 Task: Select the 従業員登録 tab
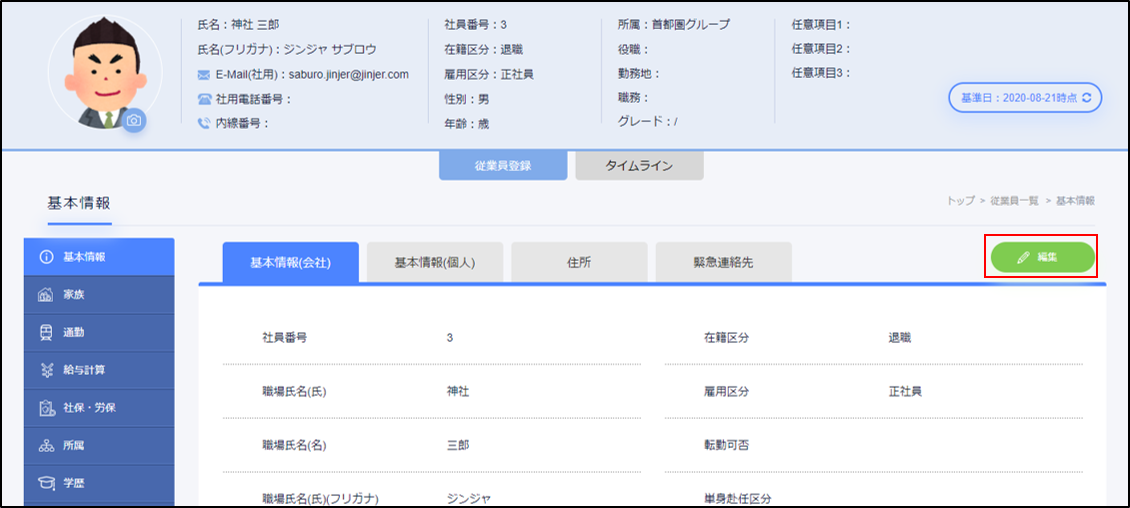pyautogui.click(x=503, y=166)
